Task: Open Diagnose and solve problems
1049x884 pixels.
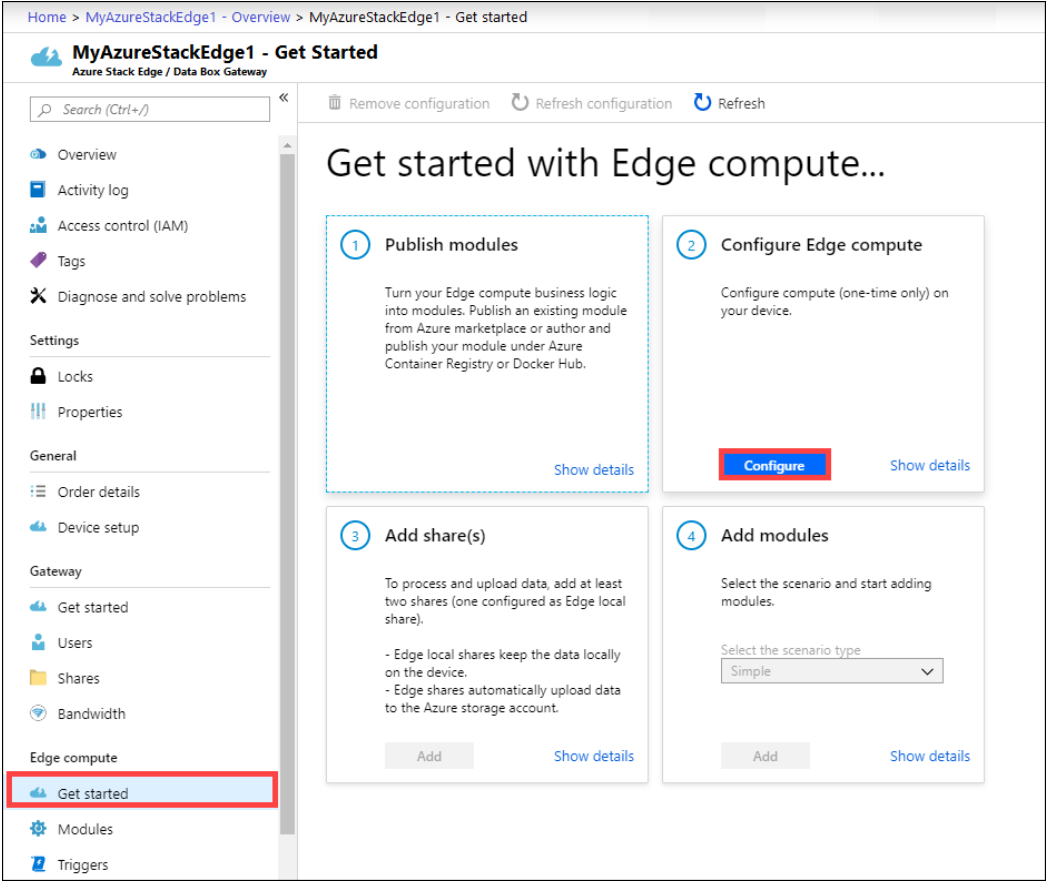Action: coord(151,296)
